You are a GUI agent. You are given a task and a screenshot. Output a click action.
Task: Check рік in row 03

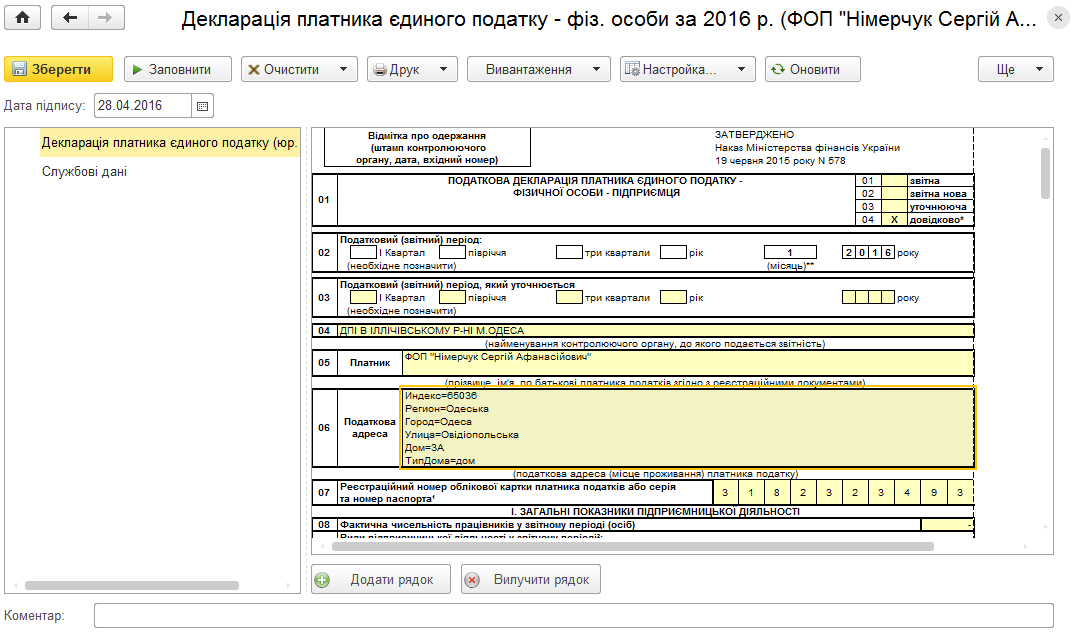click(673, 297)
